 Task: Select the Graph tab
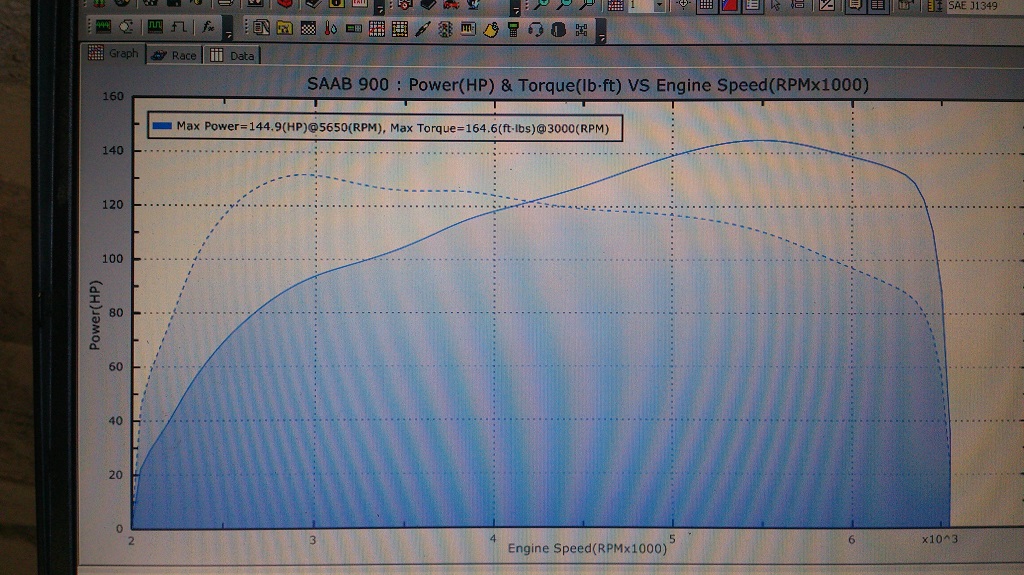point(115,54)
